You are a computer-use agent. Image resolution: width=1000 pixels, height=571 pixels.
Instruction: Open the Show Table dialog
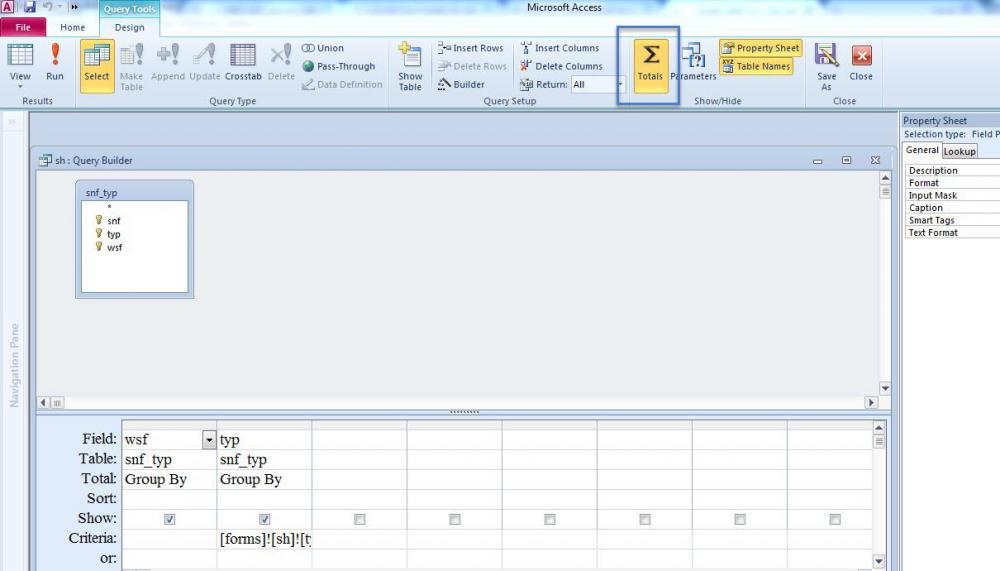tap(410, 67)
